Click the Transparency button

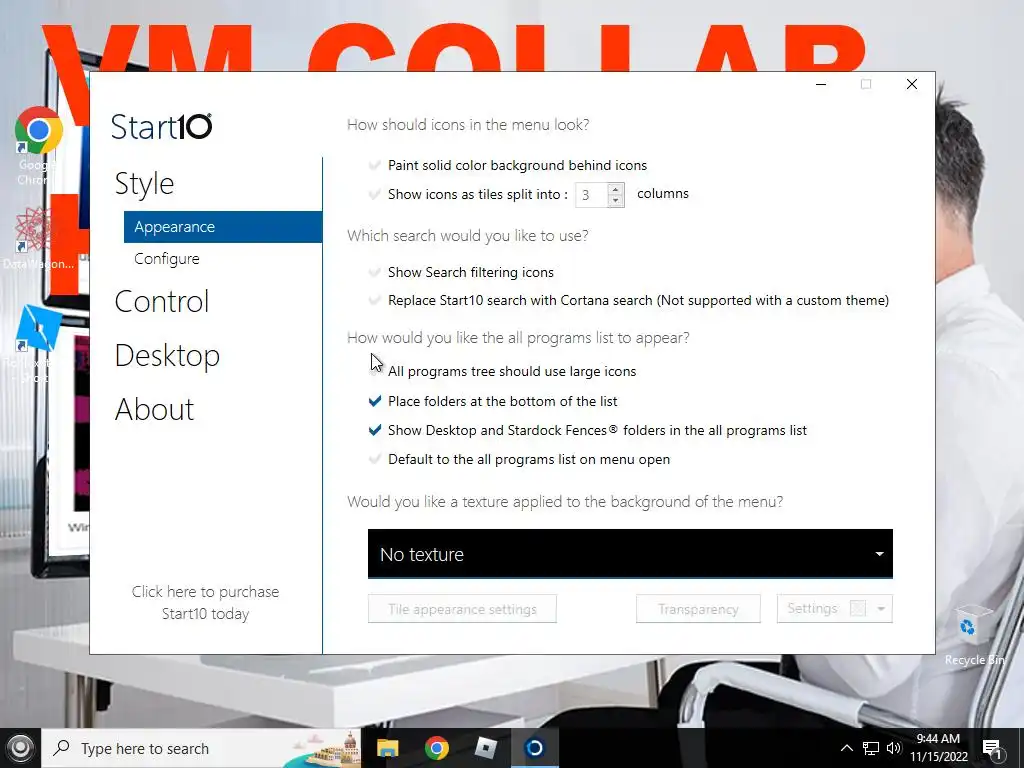point(698,609)
